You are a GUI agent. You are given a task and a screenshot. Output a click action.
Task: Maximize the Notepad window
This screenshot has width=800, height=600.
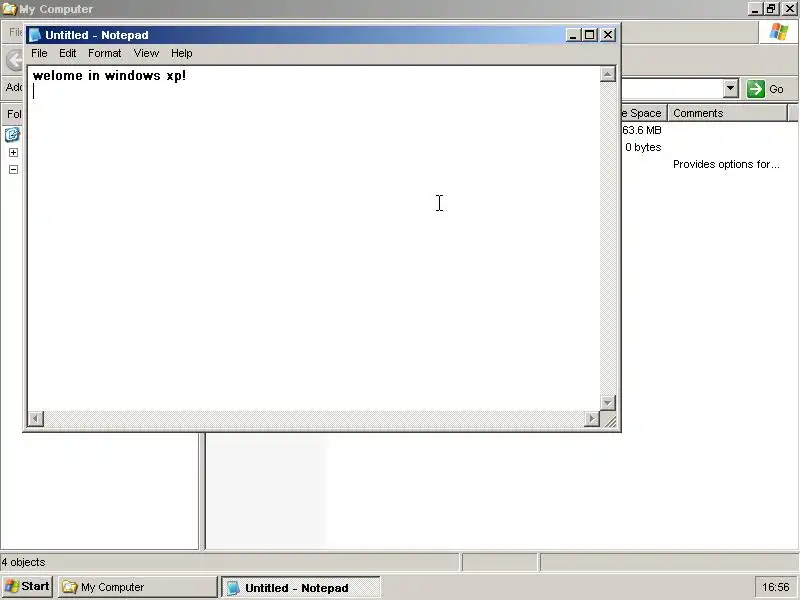[x=590, y=35]
